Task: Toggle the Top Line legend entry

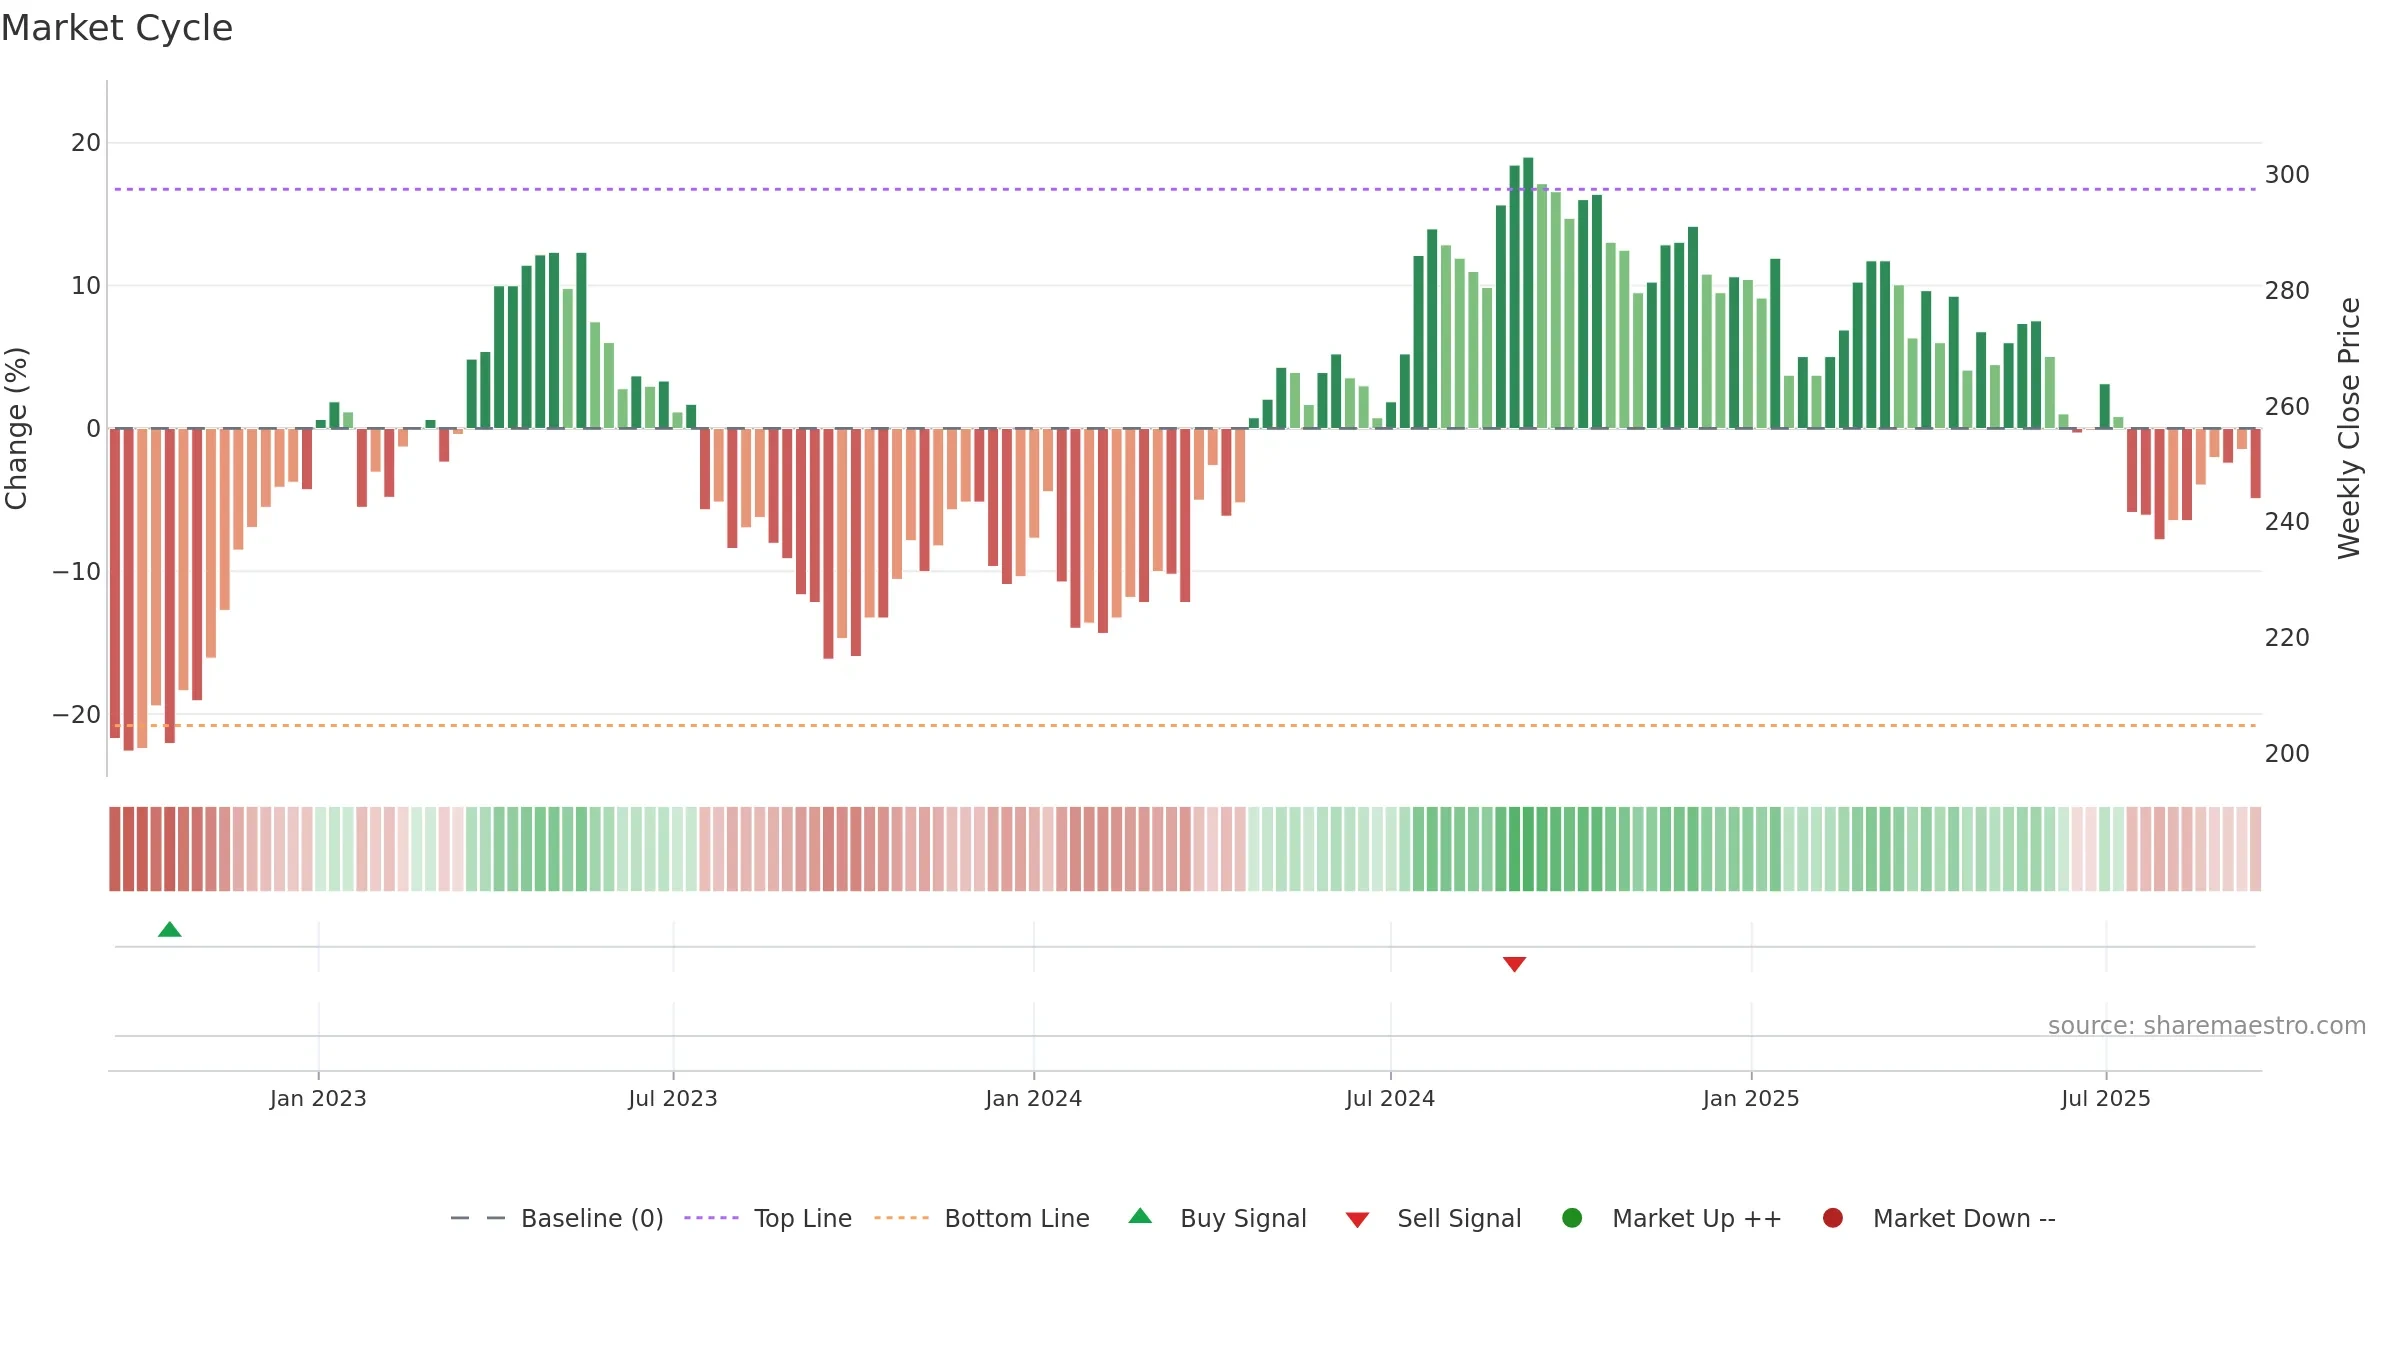Action: (x=768, y=1219)
